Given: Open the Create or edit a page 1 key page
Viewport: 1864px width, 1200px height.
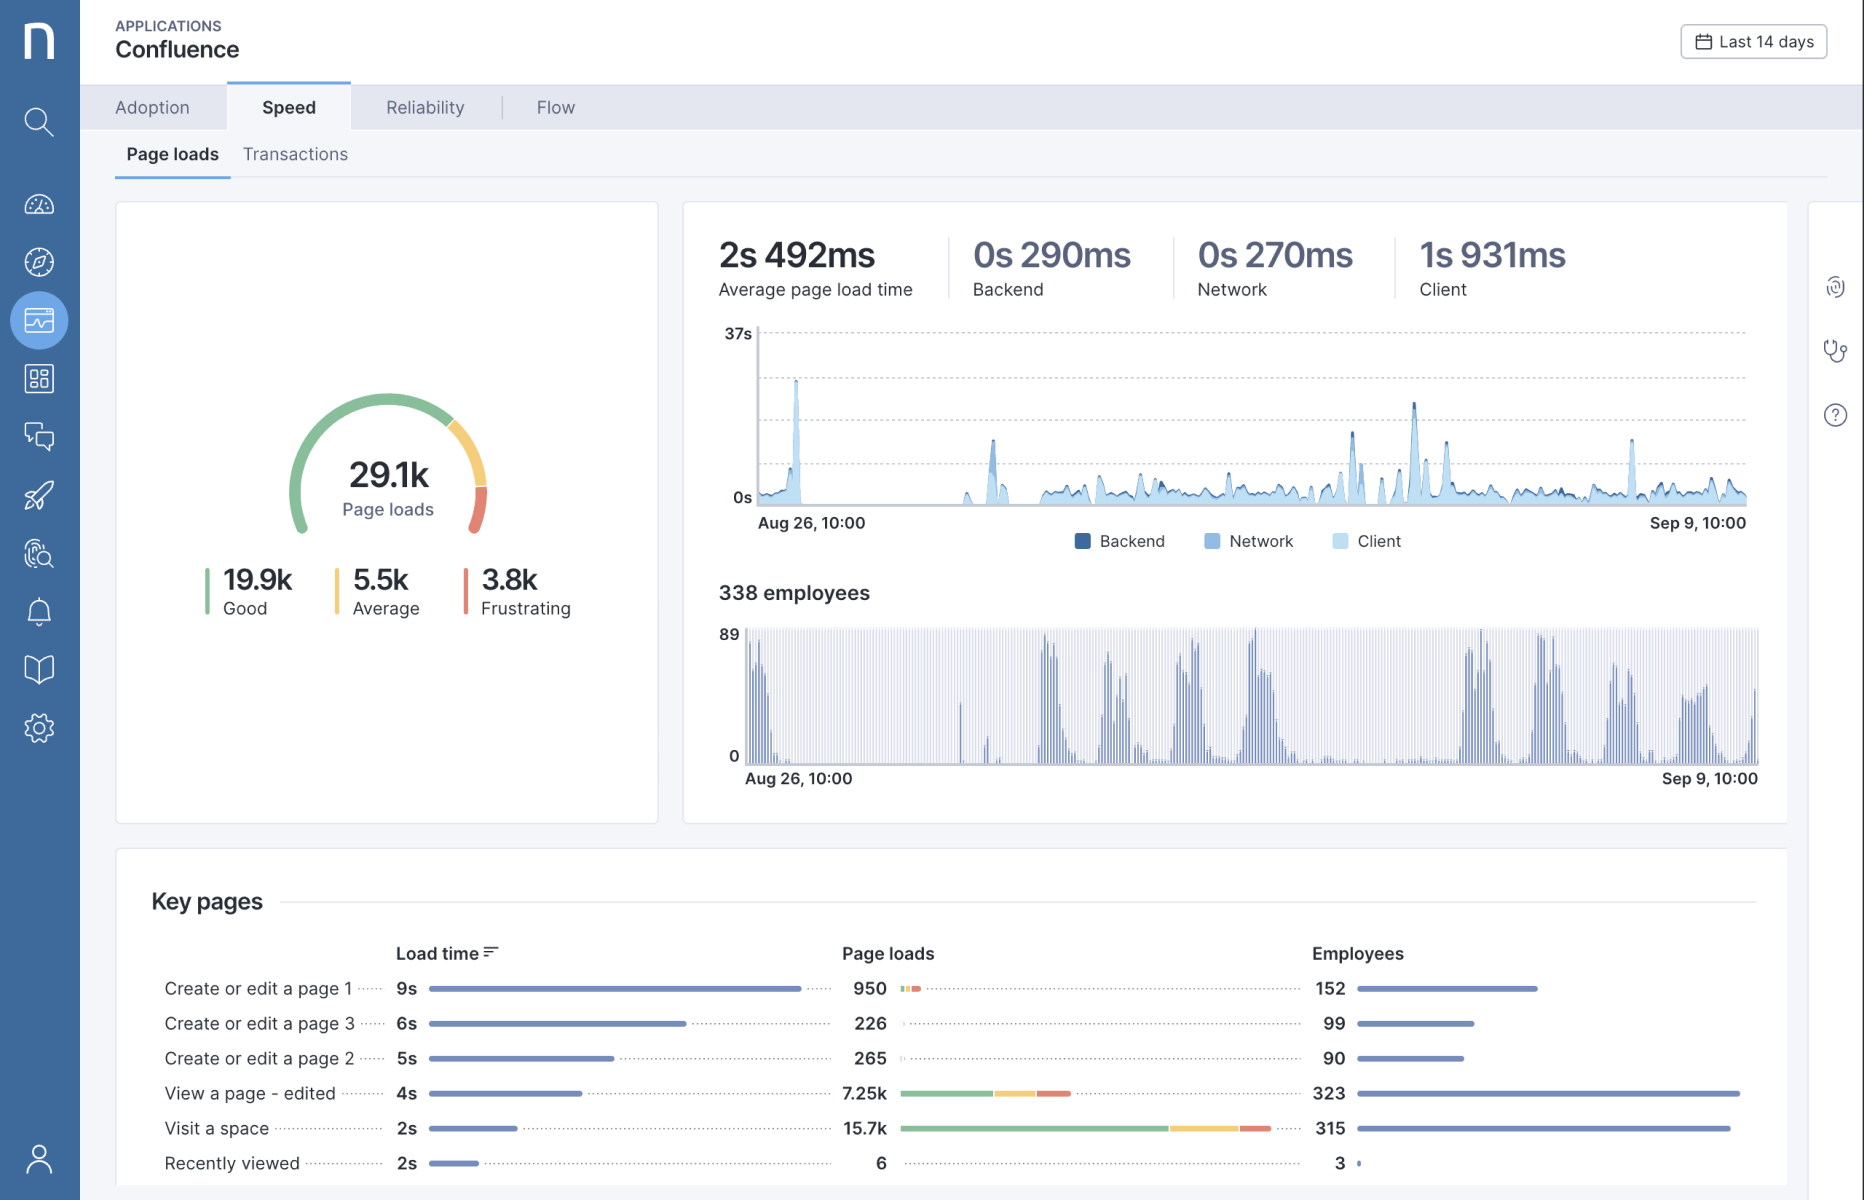Looking at the screenshot, I should click(x=257, y=988).
